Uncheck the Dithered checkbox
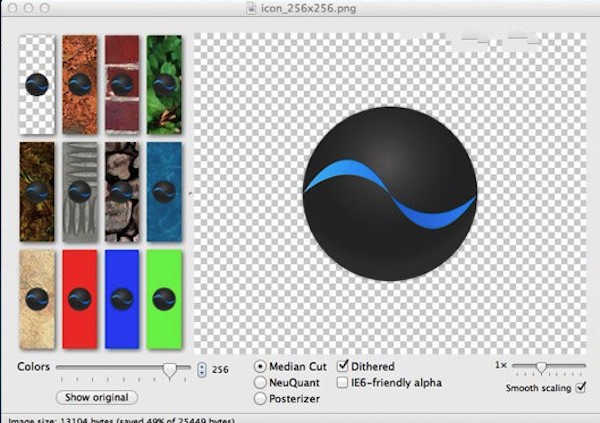Screen dimensions: 600x423 (342, 366)
